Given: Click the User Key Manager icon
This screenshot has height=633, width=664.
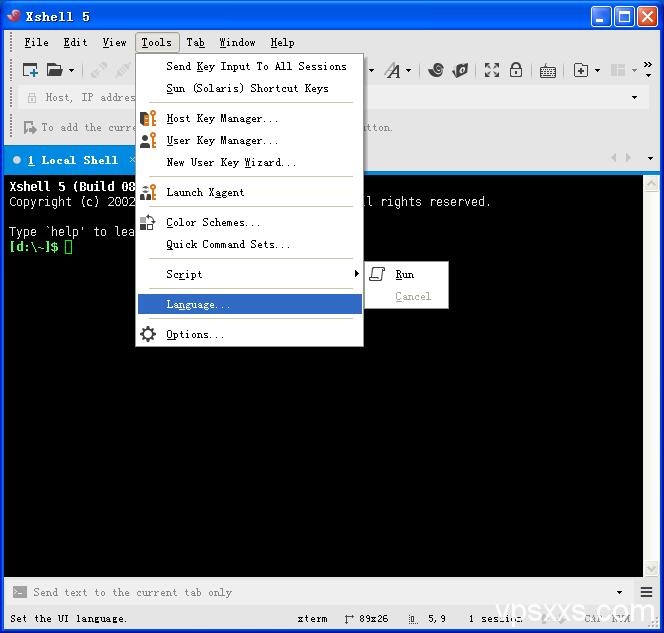Looking at the screenshot, I should point(148,140).
